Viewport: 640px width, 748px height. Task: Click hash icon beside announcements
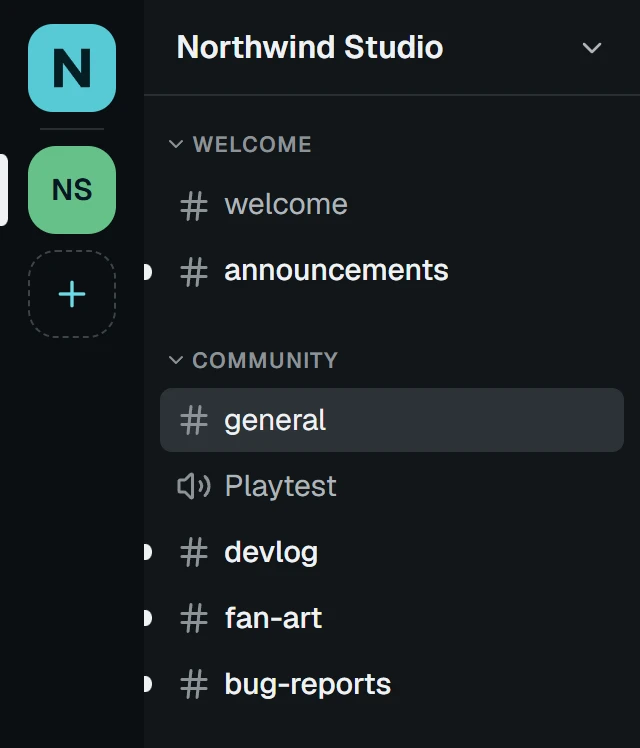pos(194,272)
